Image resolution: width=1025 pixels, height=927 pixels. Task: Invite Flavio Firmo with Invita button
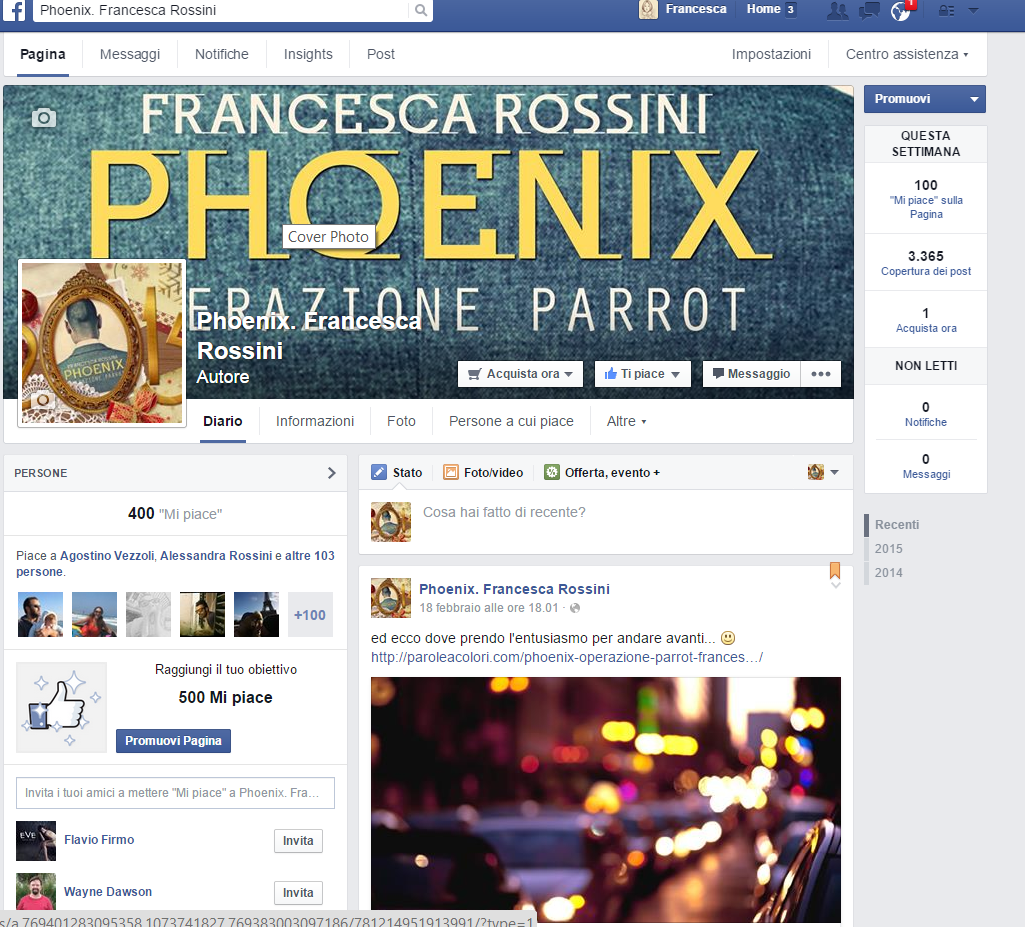[x=298, y=841]
